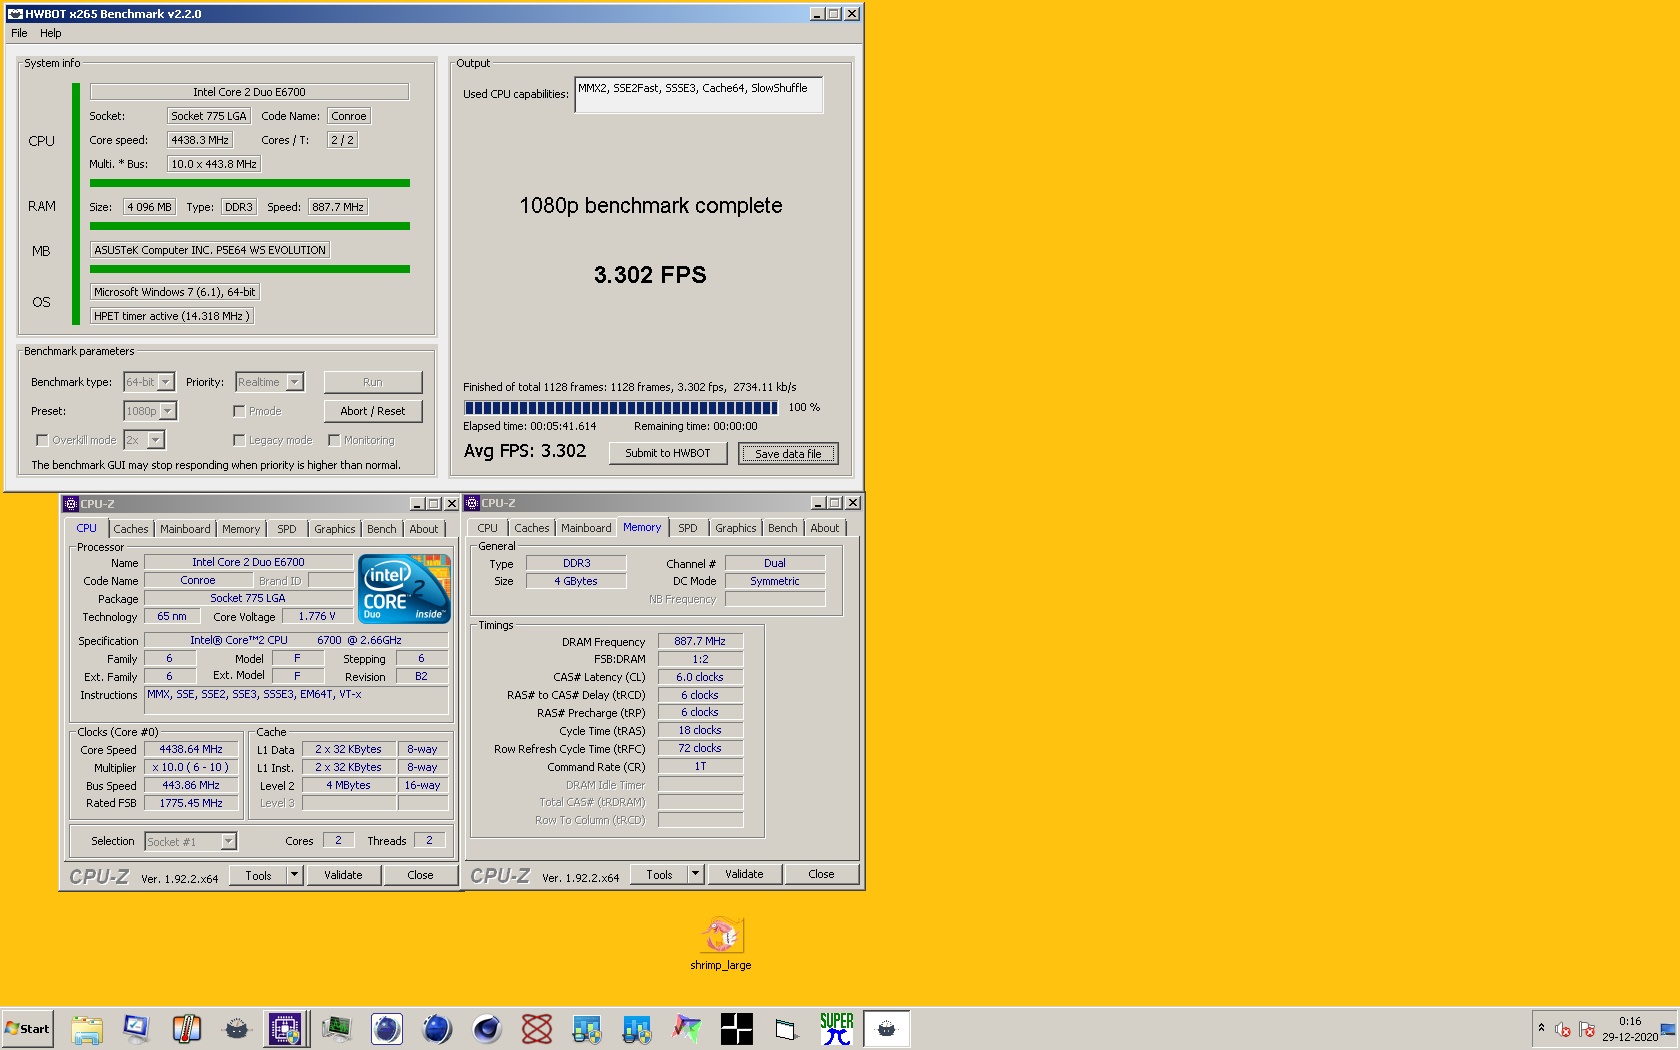Click Show Desktop icon by clock
Screen dimensions: 1680x1050
pyautogui.click(x=1668, y=1030)
